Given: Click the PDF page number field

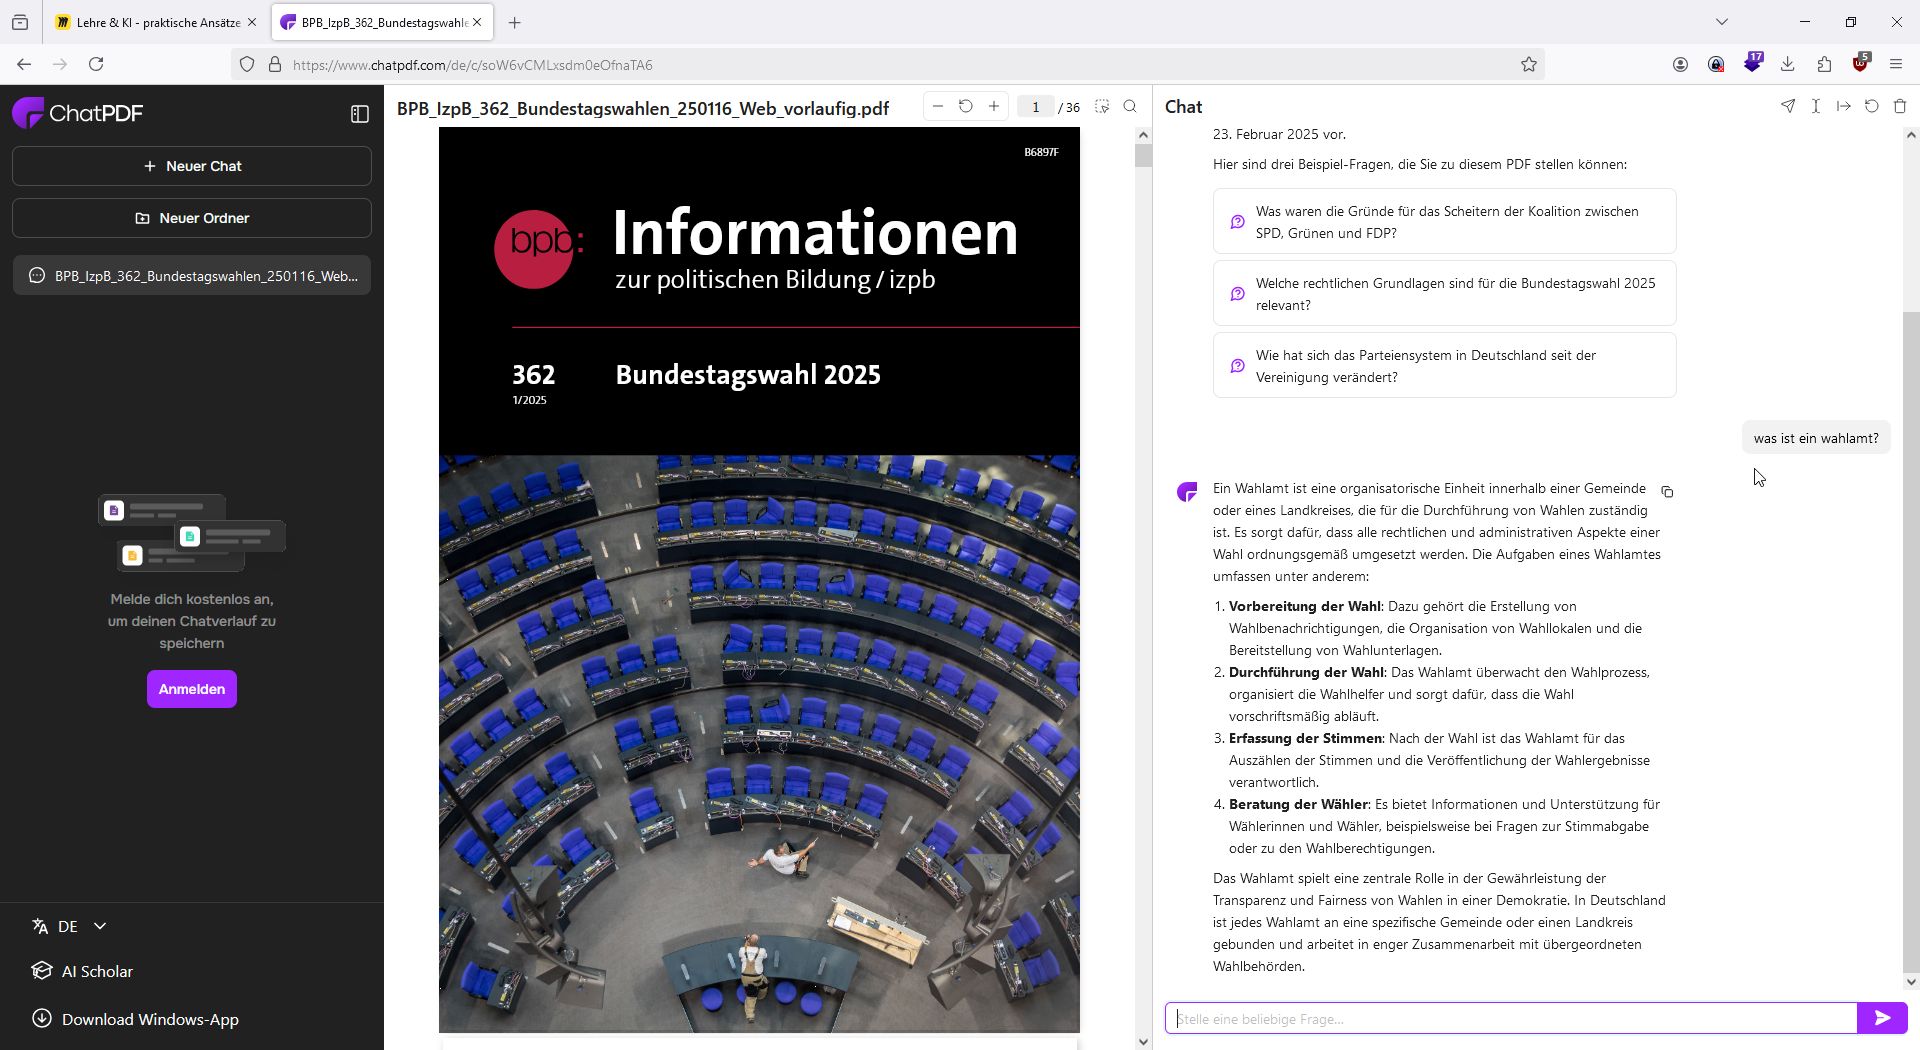Looking at the screenshot, I should 1036,107.
